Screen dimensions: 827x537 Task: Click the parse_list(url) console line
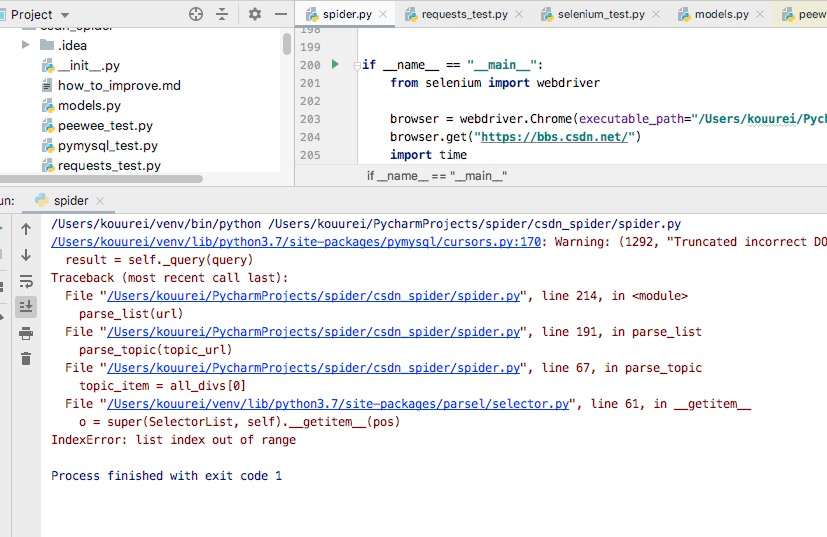[x=131, y=314]
